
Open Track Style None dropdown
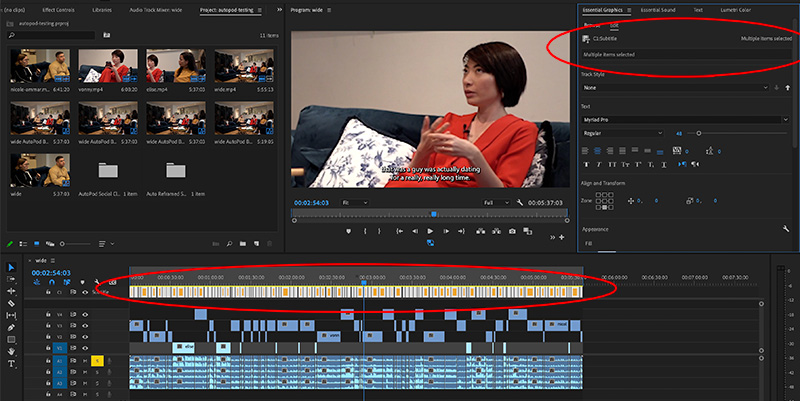point(676,88)
